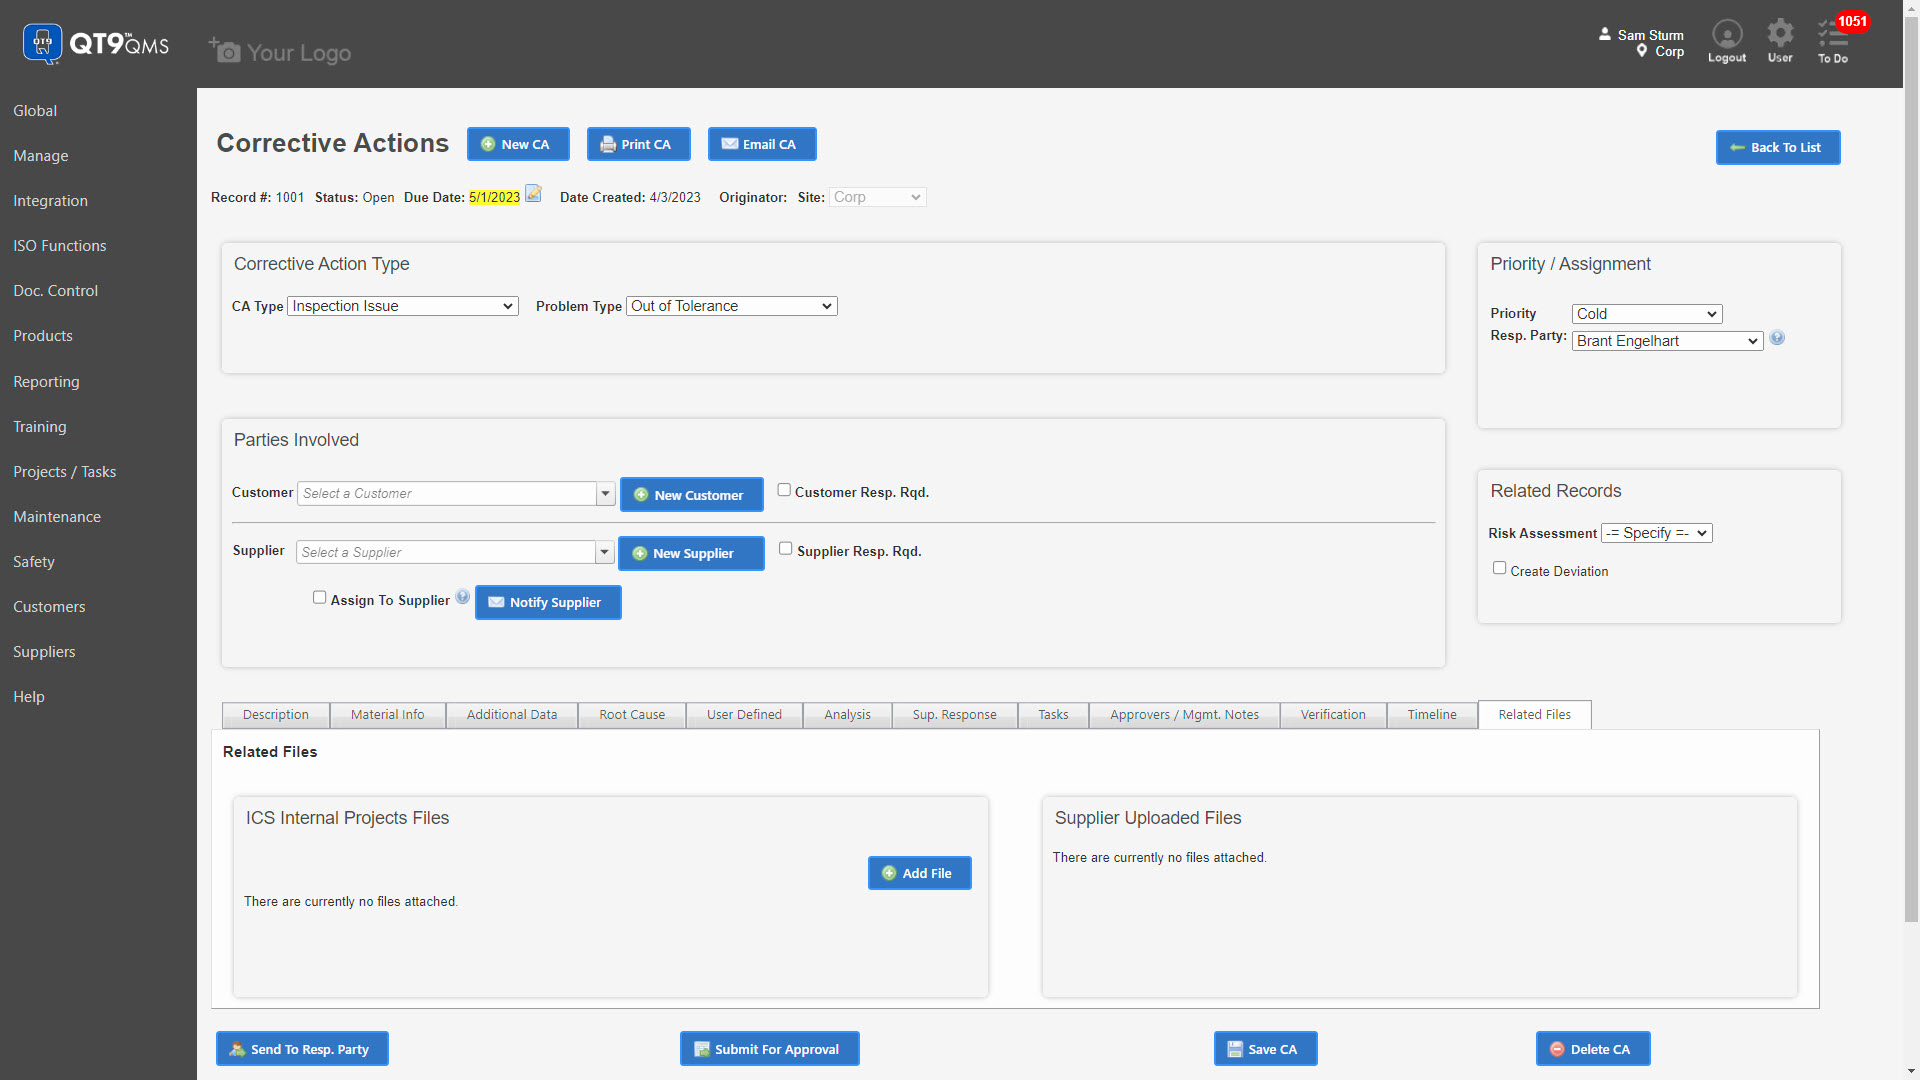
Task: Open the To Do list showing 1051 items
Action: [1833, 38]
